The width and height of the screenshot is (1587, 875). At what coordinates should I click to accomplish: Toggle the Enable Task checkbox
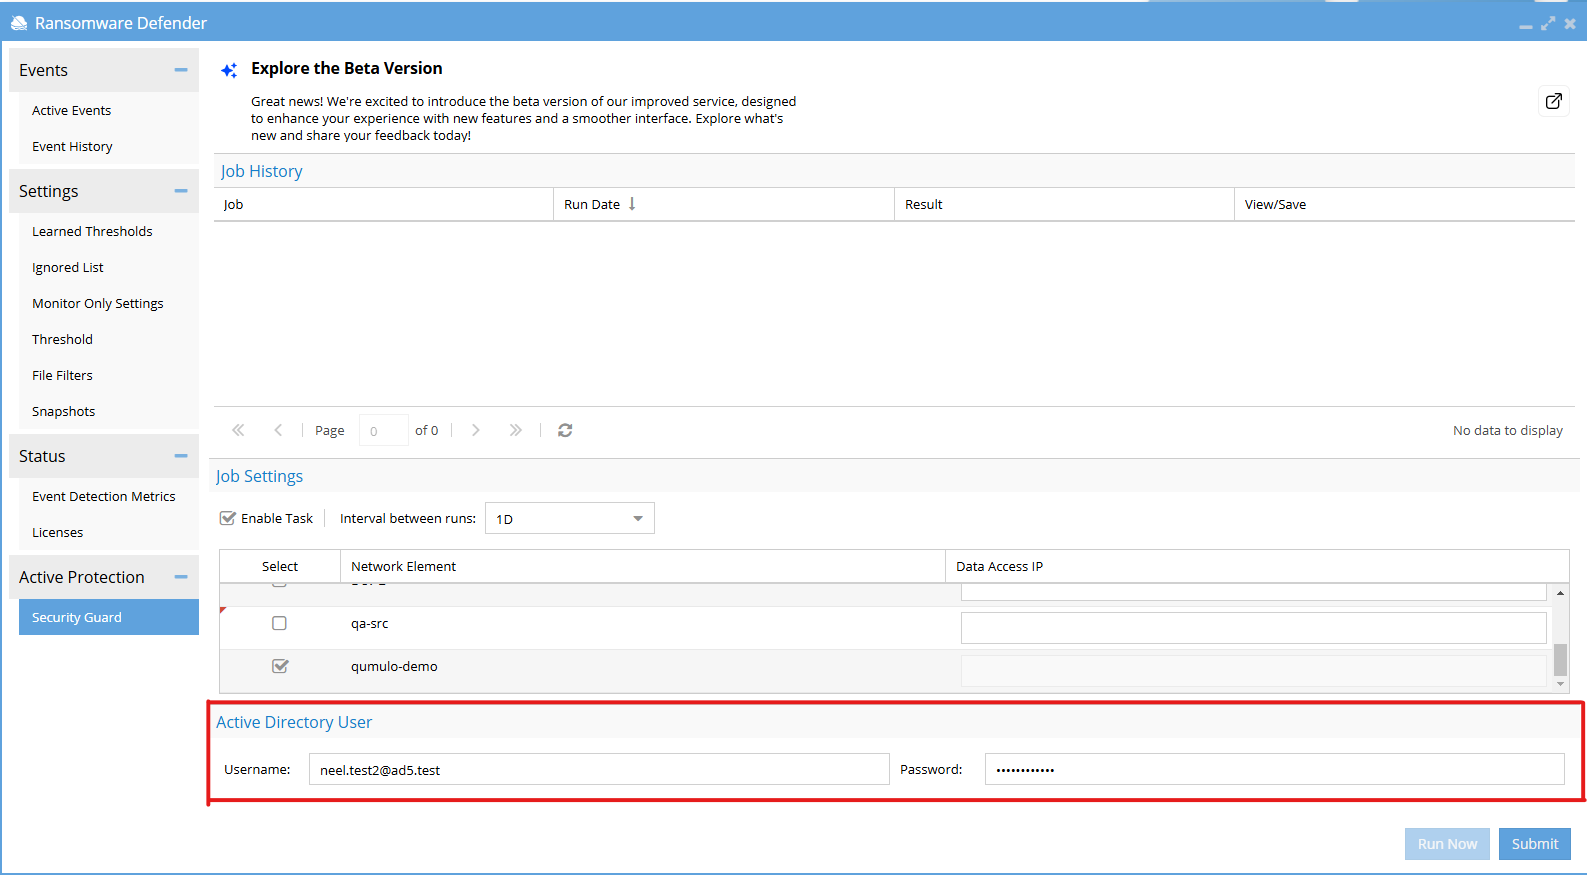pos(228,518)
